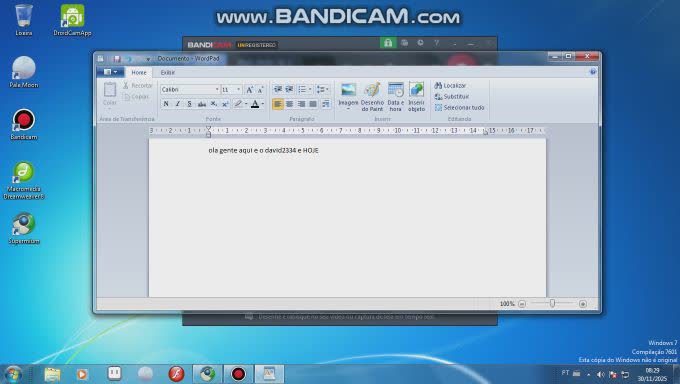
Task: Expand the bullet list style arrow
Action: click(310, 89)
